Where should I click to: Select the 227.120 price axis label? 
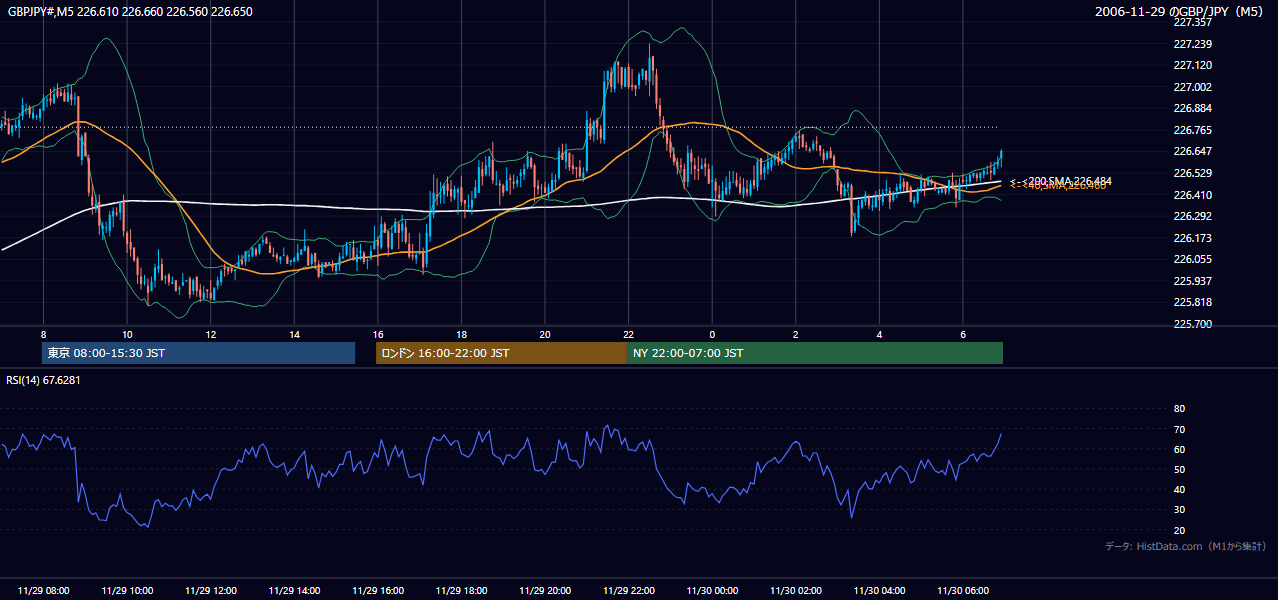click(x=1191, y=65)
